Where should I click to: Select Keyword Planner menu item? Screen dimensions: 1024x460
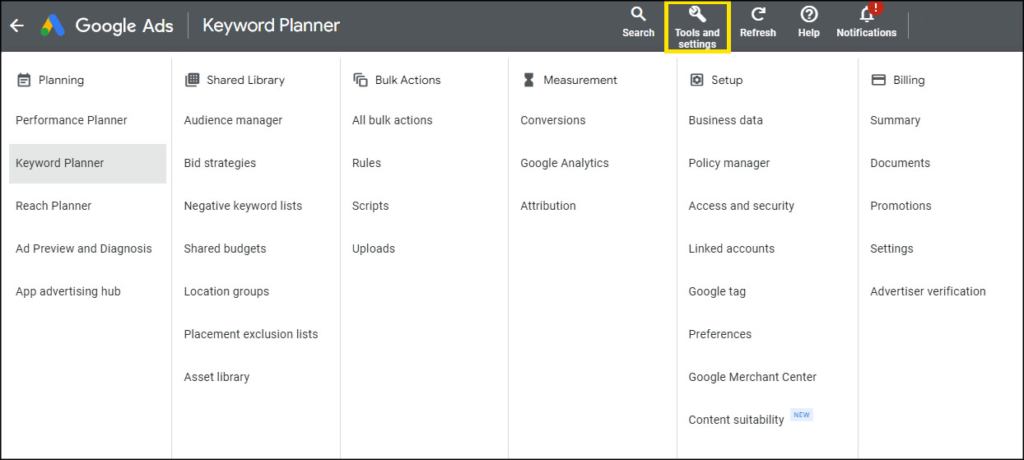(x=88, y=163)
